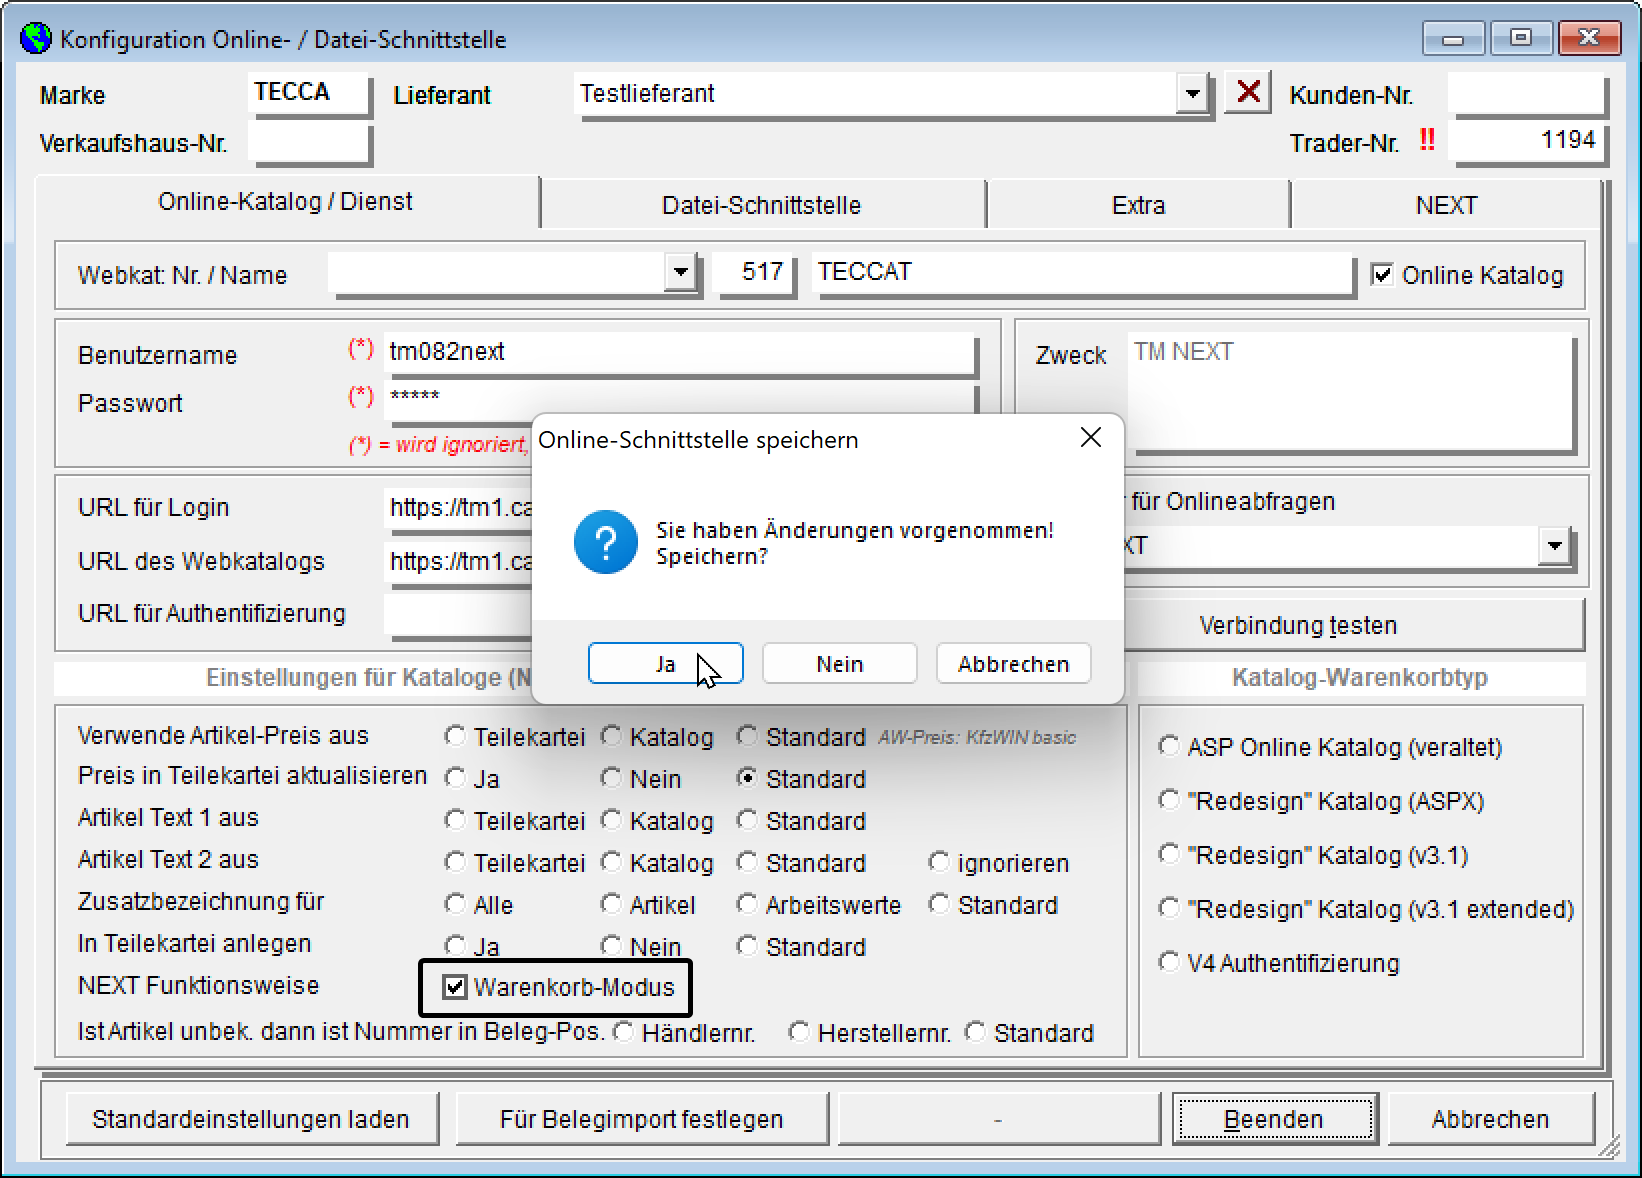Close the save dialog with X
Screen dimensions: 1642x1178
1091,438
